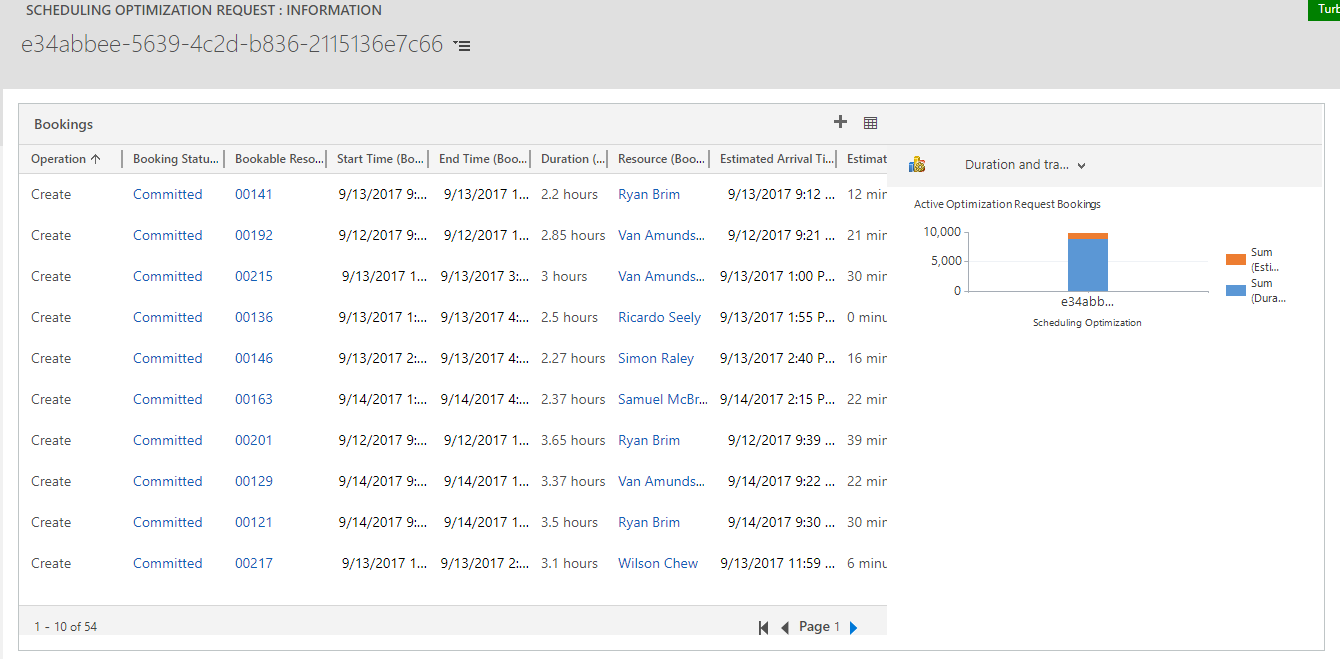Expand the Duration and travel chart dropdown
Screen dimensions: 1340x659
click(1082, 165)
